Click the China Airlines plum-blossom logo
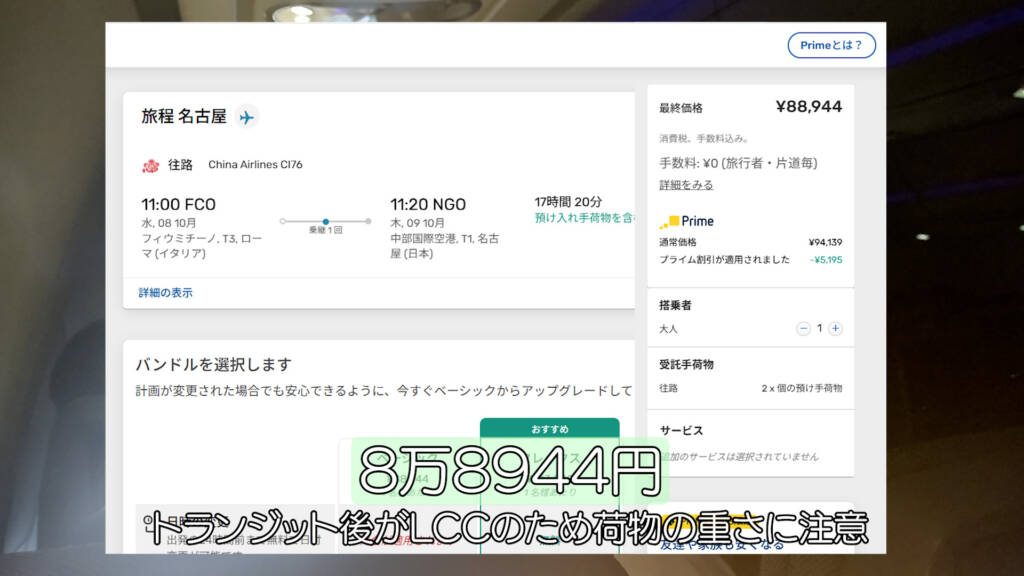The height and width of the screenshot is (576, 1024). pyautogui.click(x=151, y=165)
